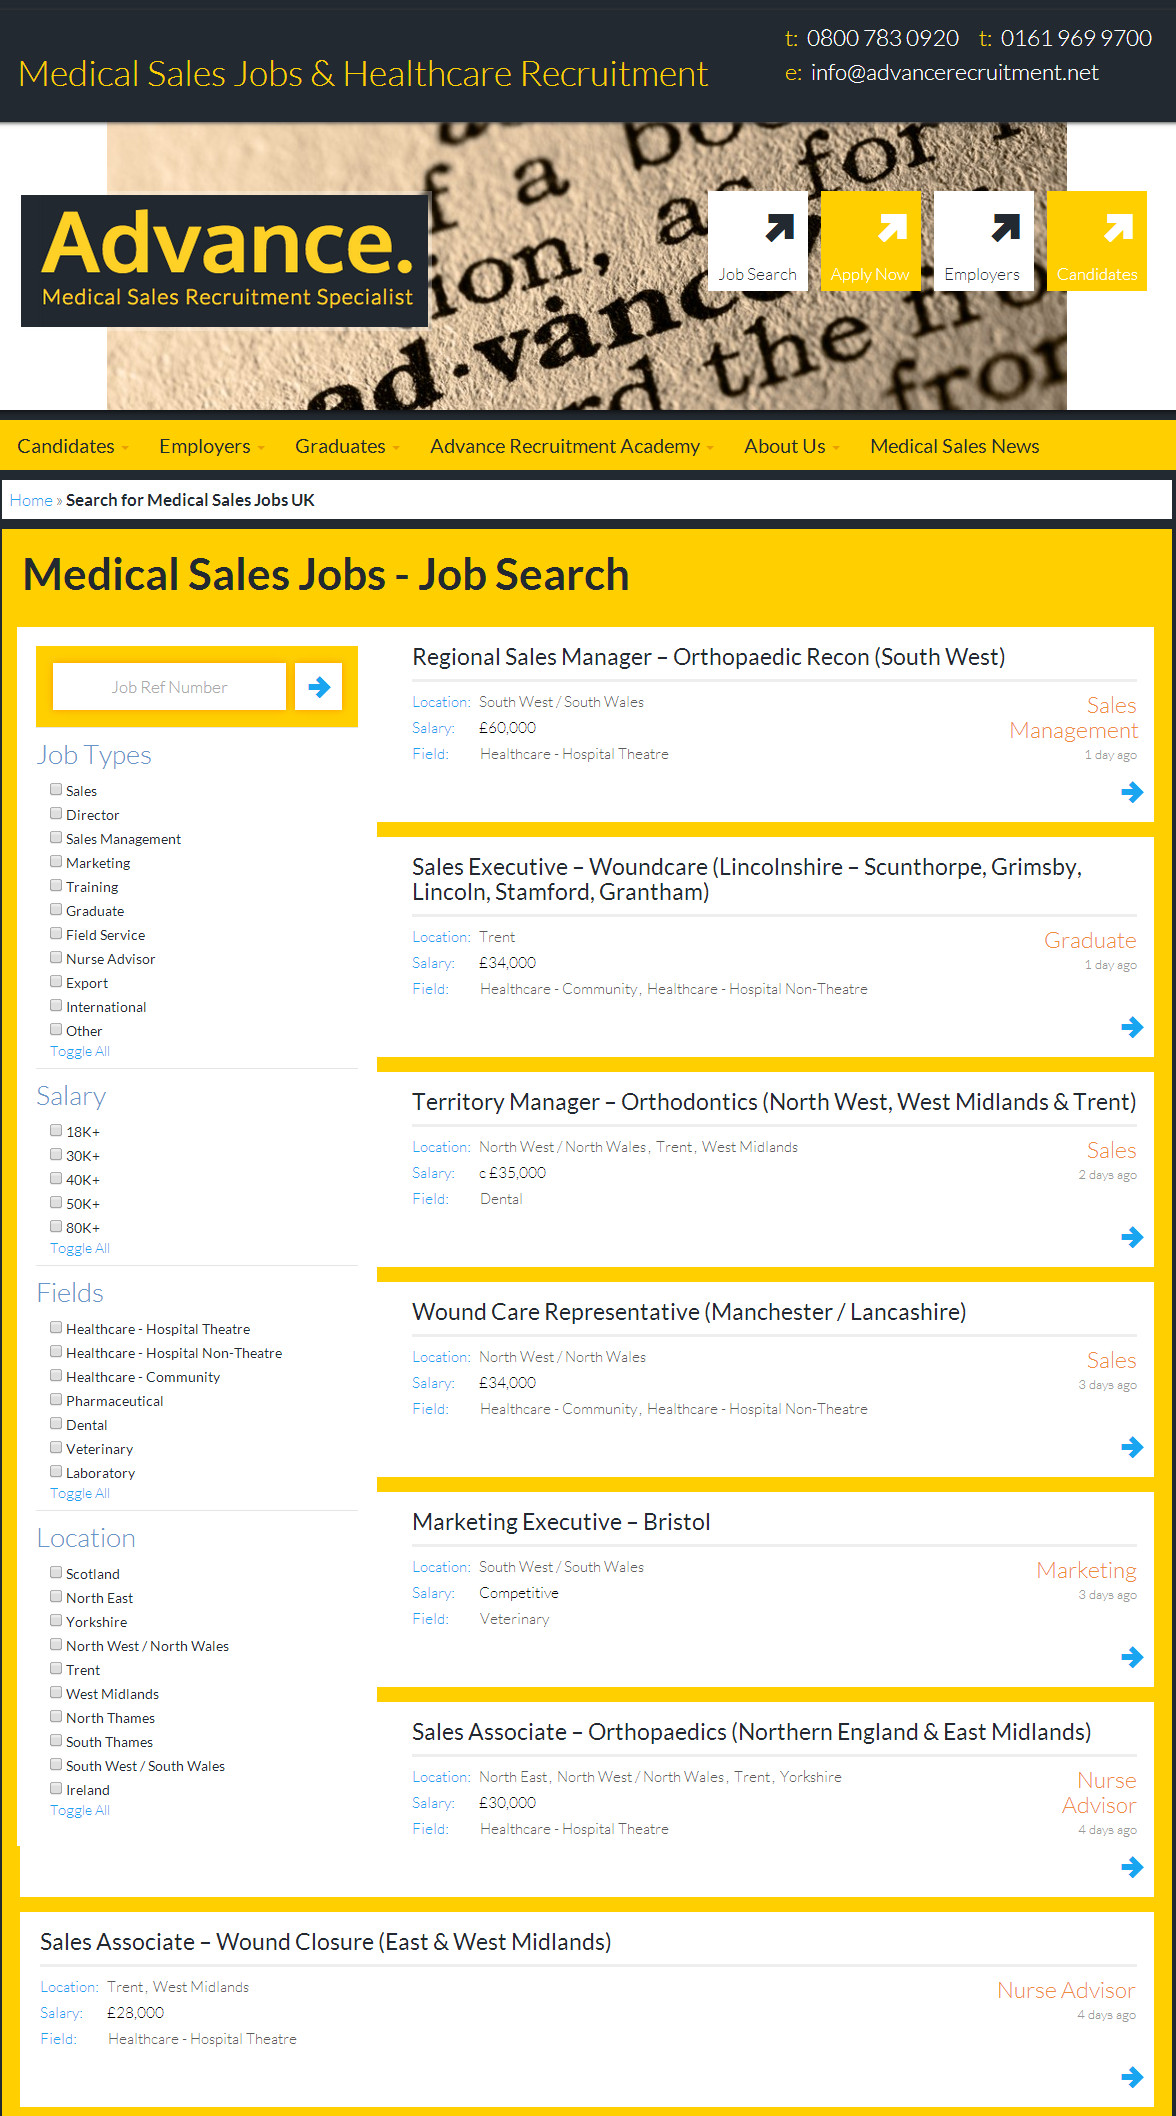The height and width of the screenshot is (2116, 1176).
Task: Click the Job Search arrow tile
Action: tap(757, 241)
